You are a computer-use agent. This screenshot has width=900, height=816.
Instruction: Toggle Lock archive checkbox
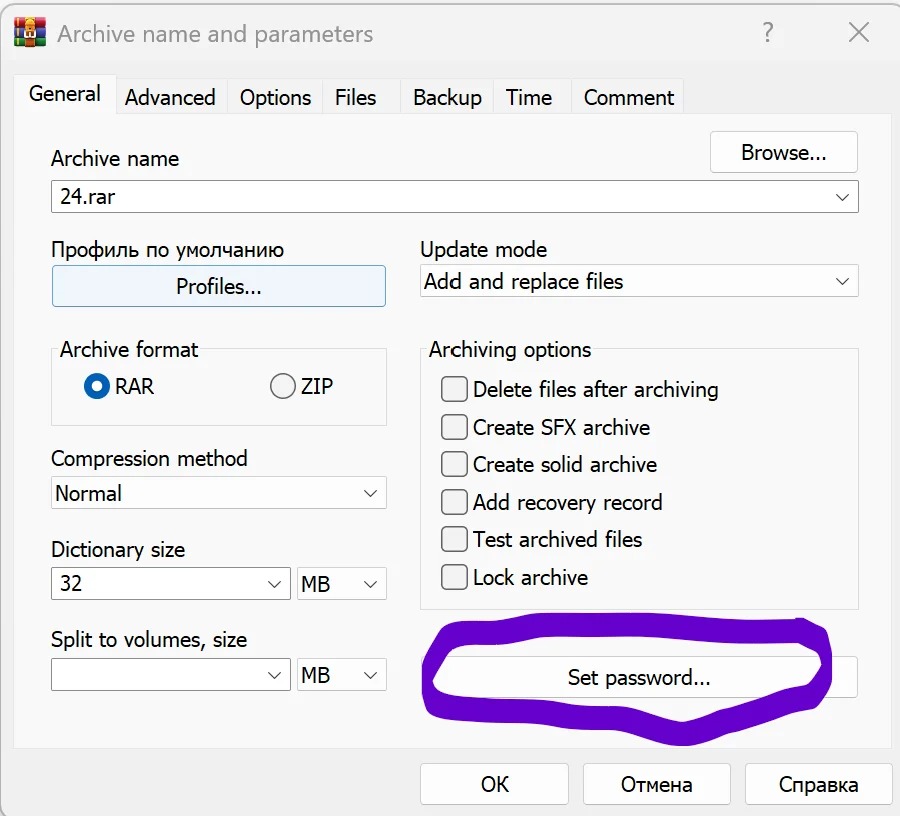454,577
